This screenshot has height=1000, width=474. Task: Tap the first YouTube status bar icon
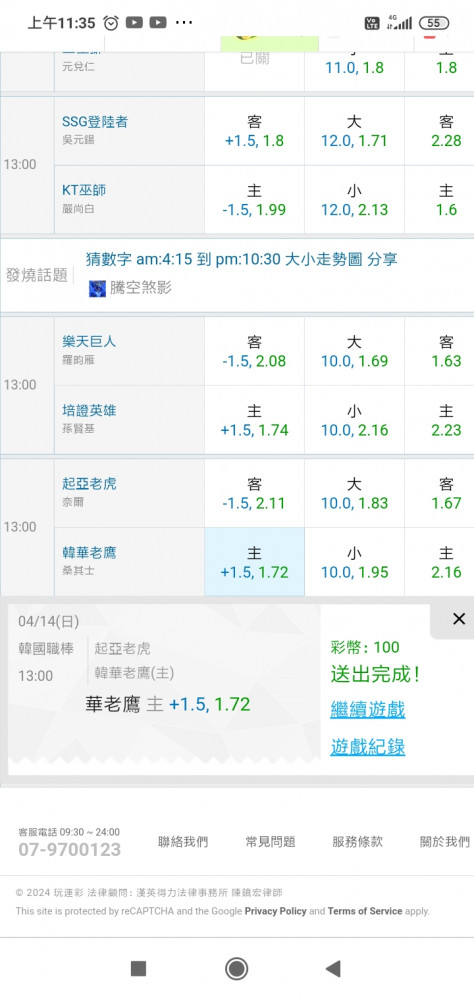coord(134,23)
